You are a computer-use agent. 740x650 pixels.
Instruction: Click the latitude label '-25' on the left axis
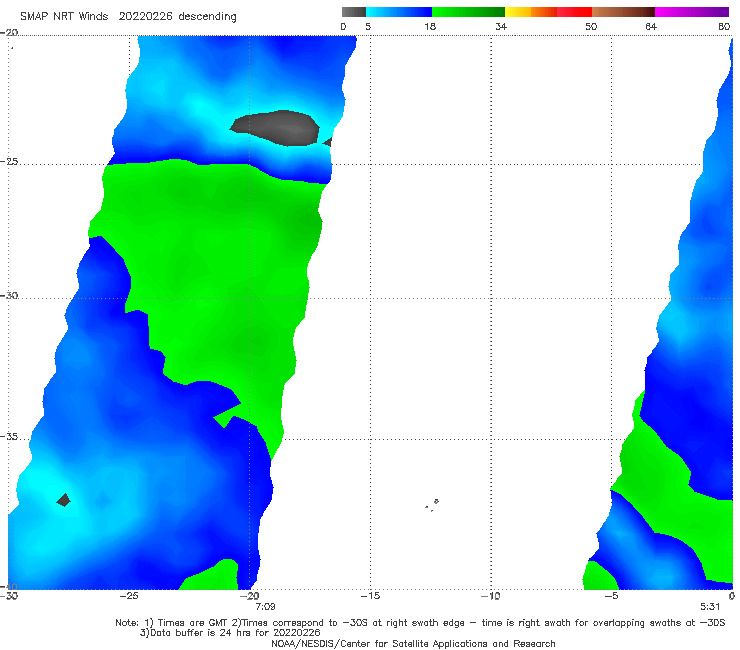coord(9,161)
